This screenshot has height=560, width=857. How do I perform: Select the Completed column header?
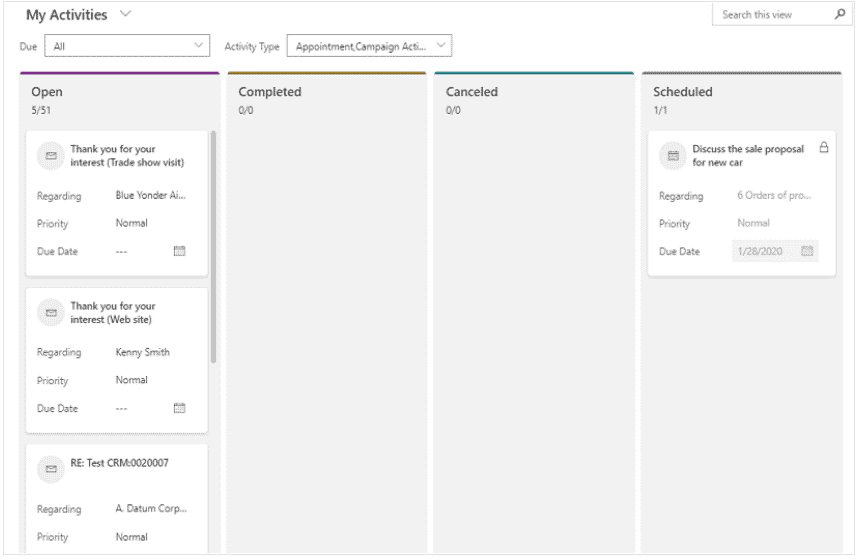[269, 92]
